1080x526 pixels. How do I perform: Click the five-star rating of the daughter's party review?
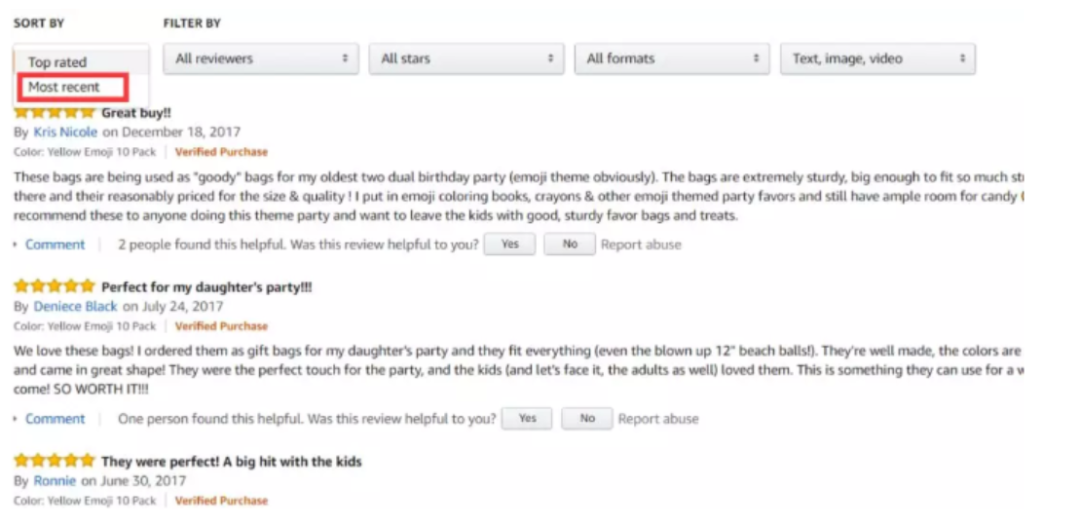pos(54,287)
